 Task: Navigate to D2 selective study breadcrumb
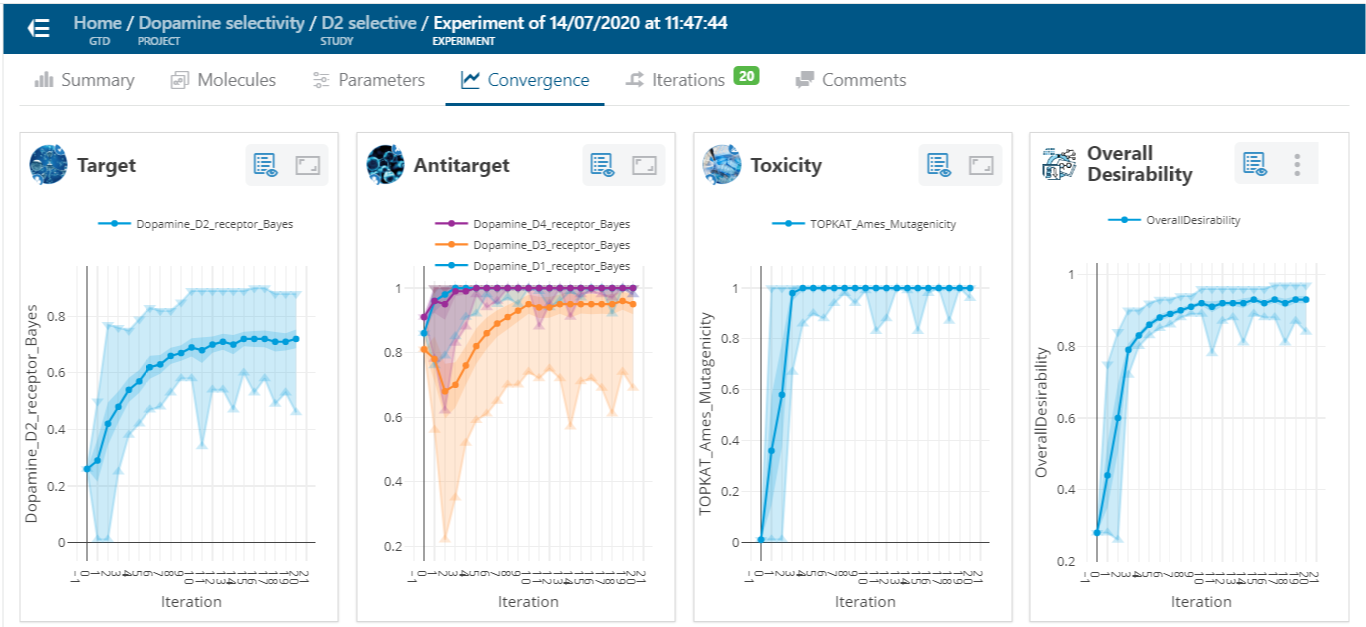[x=368, y=22]
